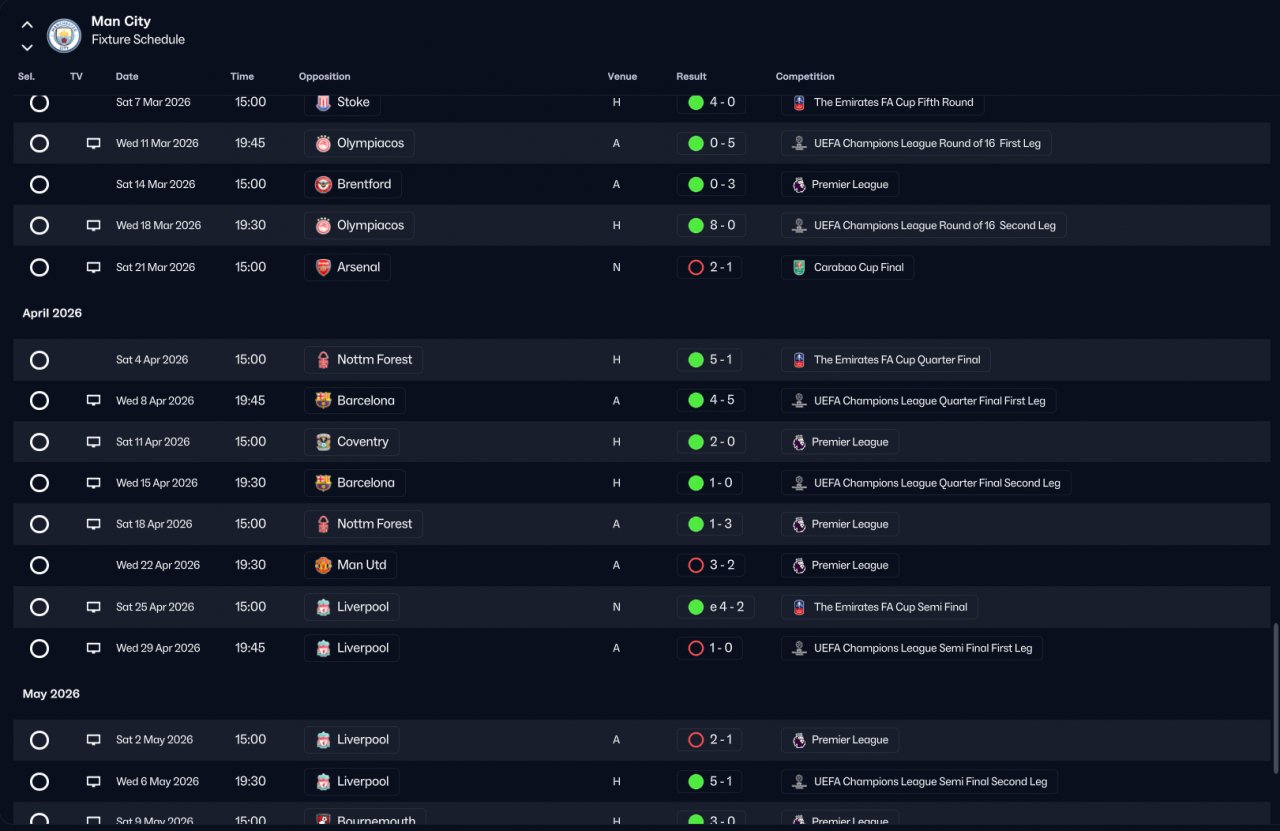Viewport: 1280px width, 831px height.
Task: Click the up chevron beside club badge
Action: click(27, 25)
